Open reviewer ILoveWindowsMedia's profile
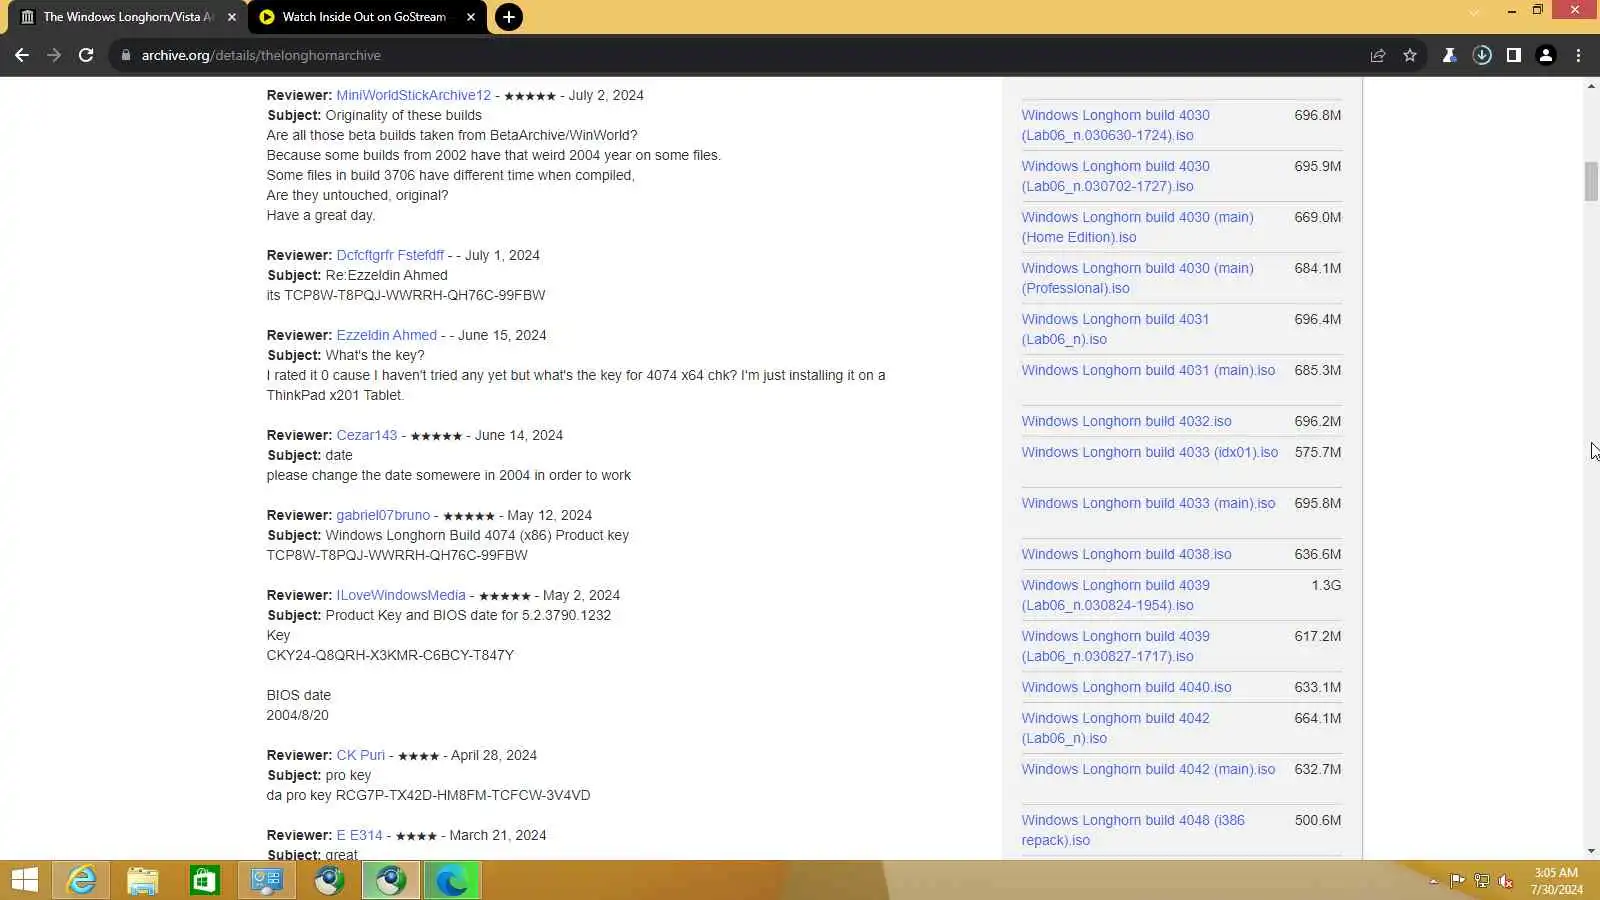 pyautogui.click(x=401, y=595)
